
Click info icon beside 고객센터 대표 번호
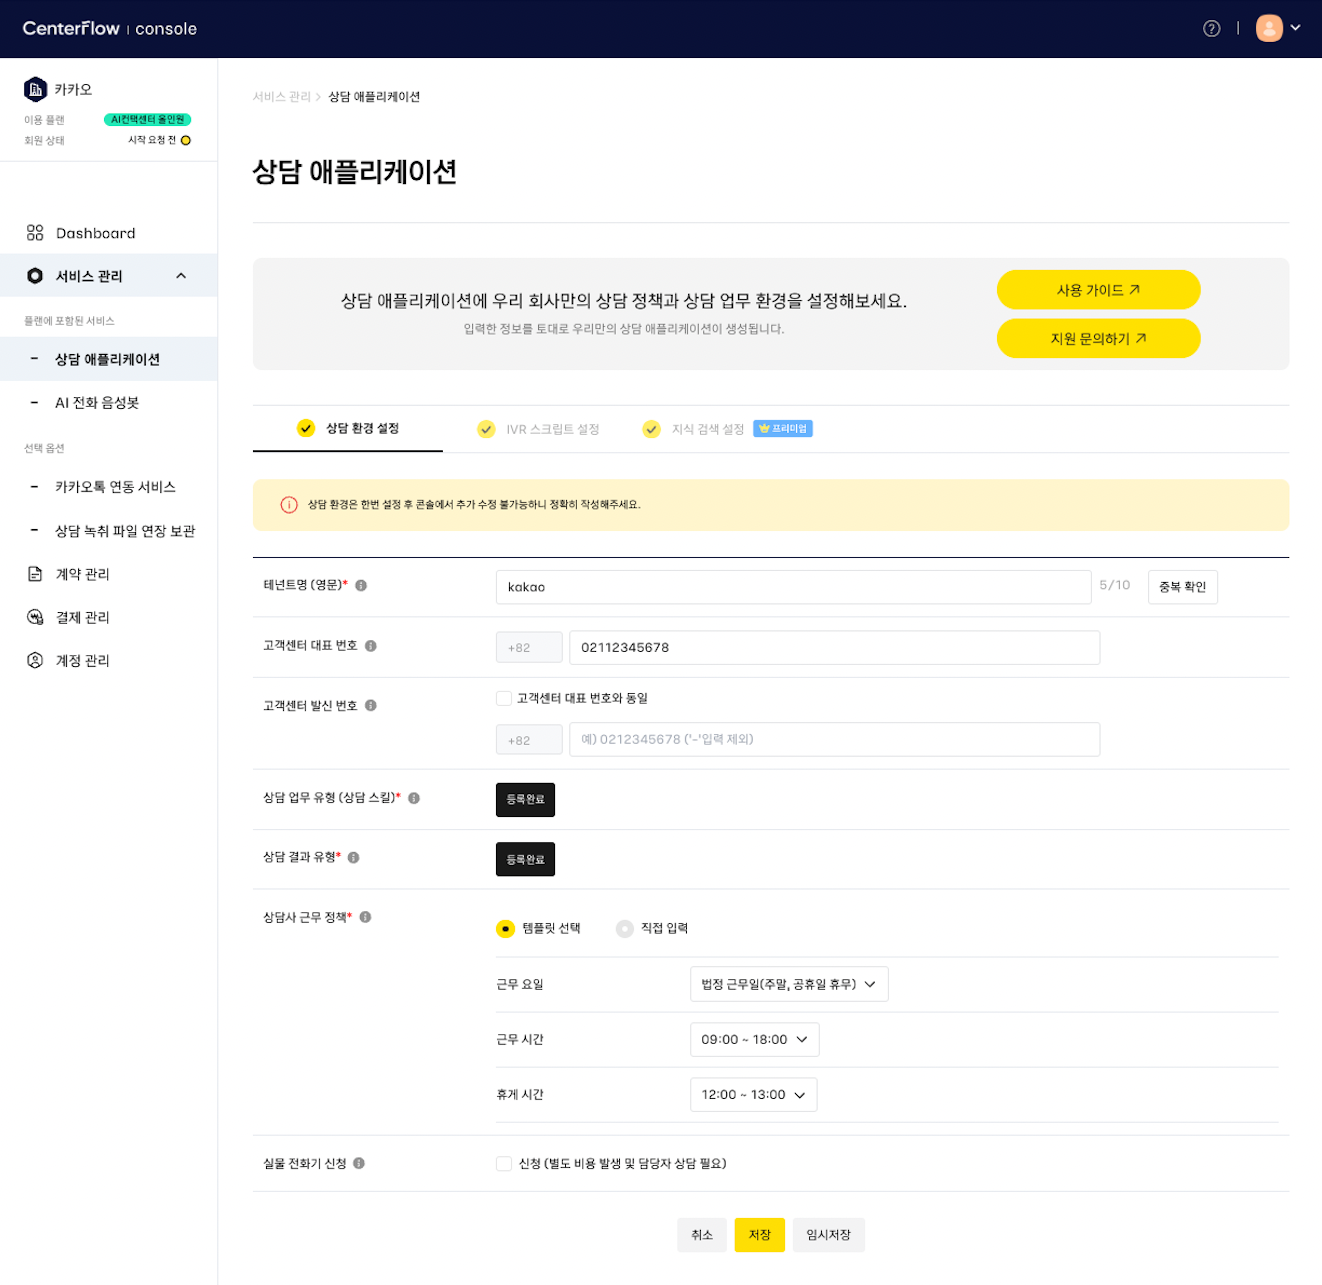coord(370,646)
